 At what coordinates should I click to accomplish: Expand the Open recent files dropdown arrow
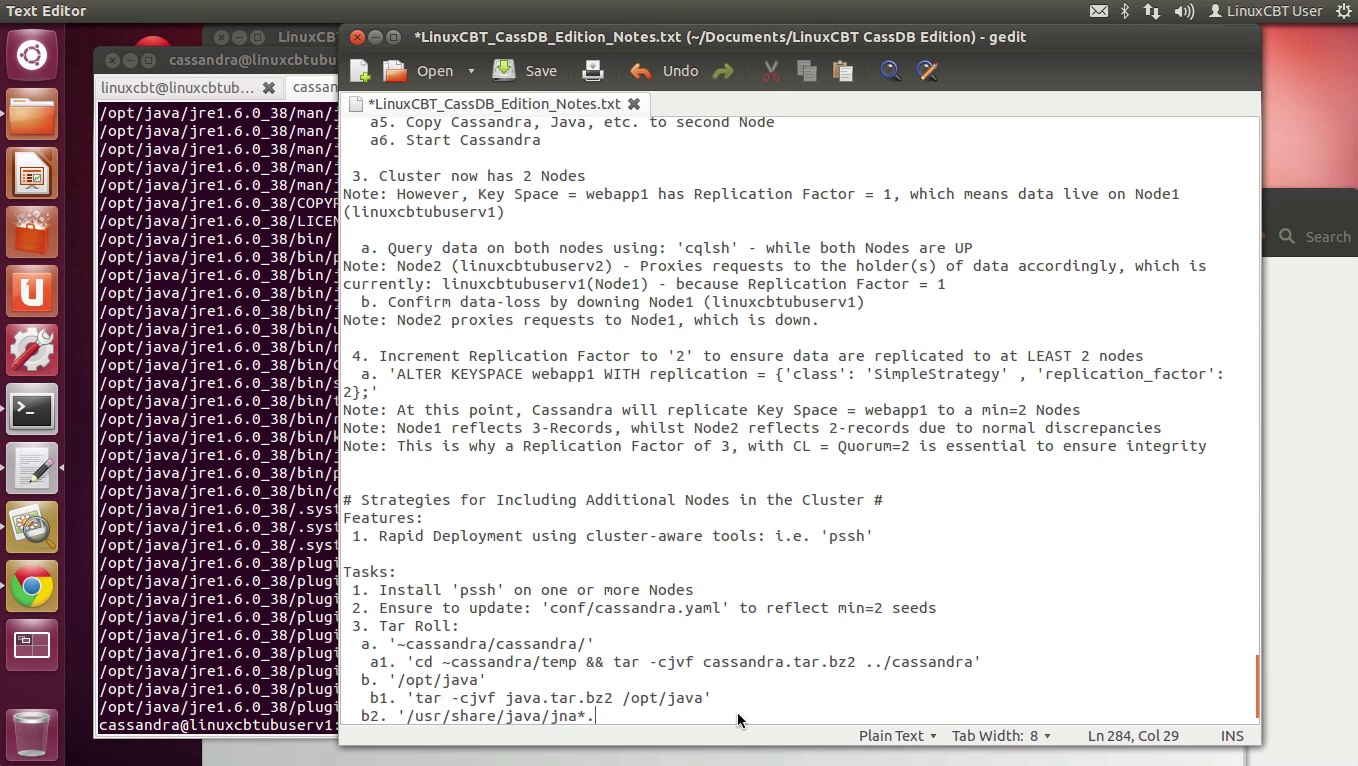tap(471, 71)
